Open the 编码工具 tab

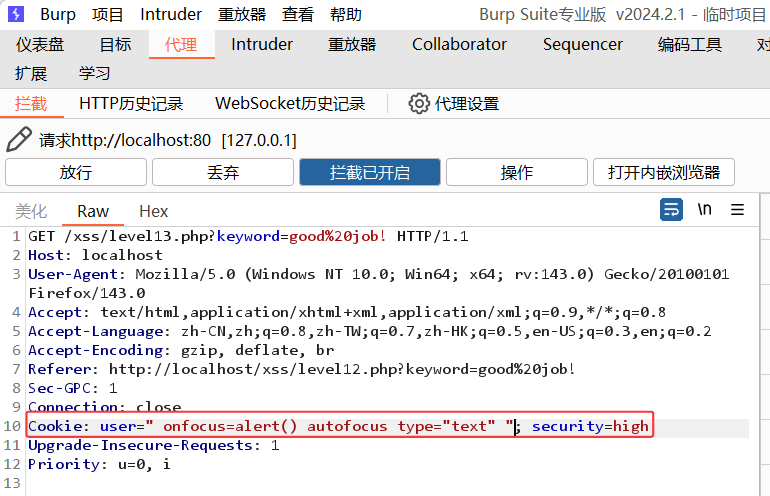click(x=689, y=44)
